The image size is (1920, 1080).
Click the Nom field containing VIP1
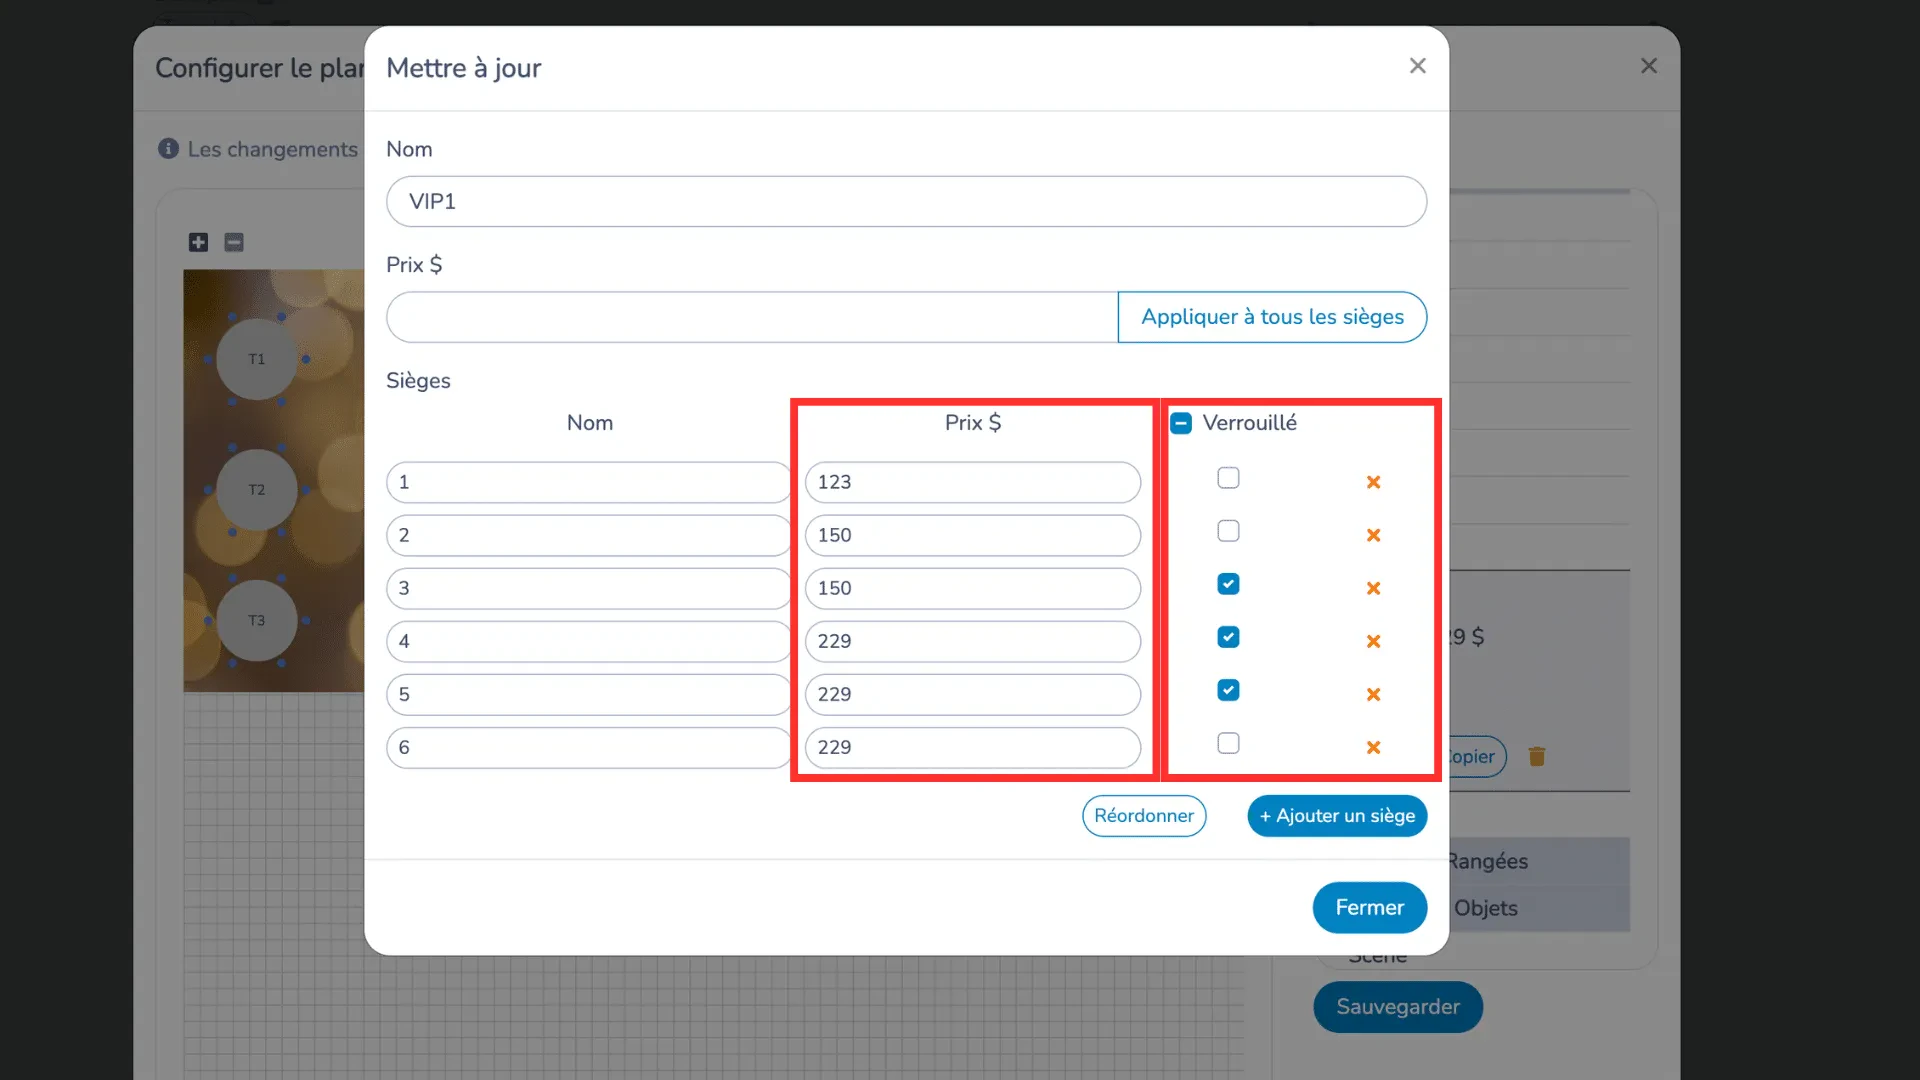(x=906, y=201)
